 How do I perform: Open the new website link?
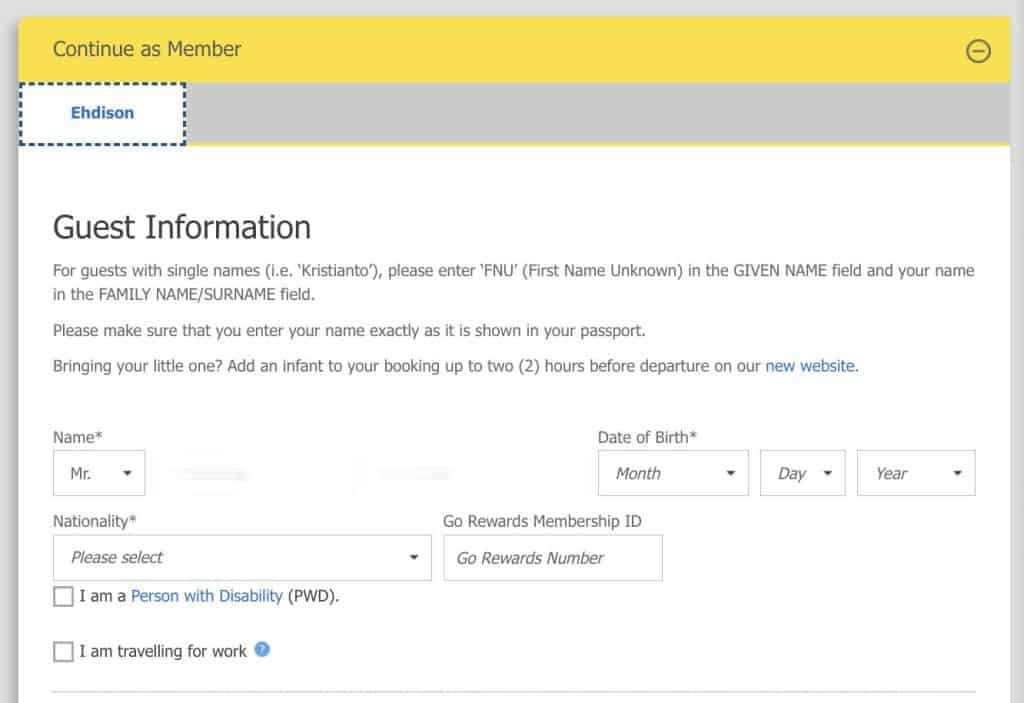click(x=810, y=366)
